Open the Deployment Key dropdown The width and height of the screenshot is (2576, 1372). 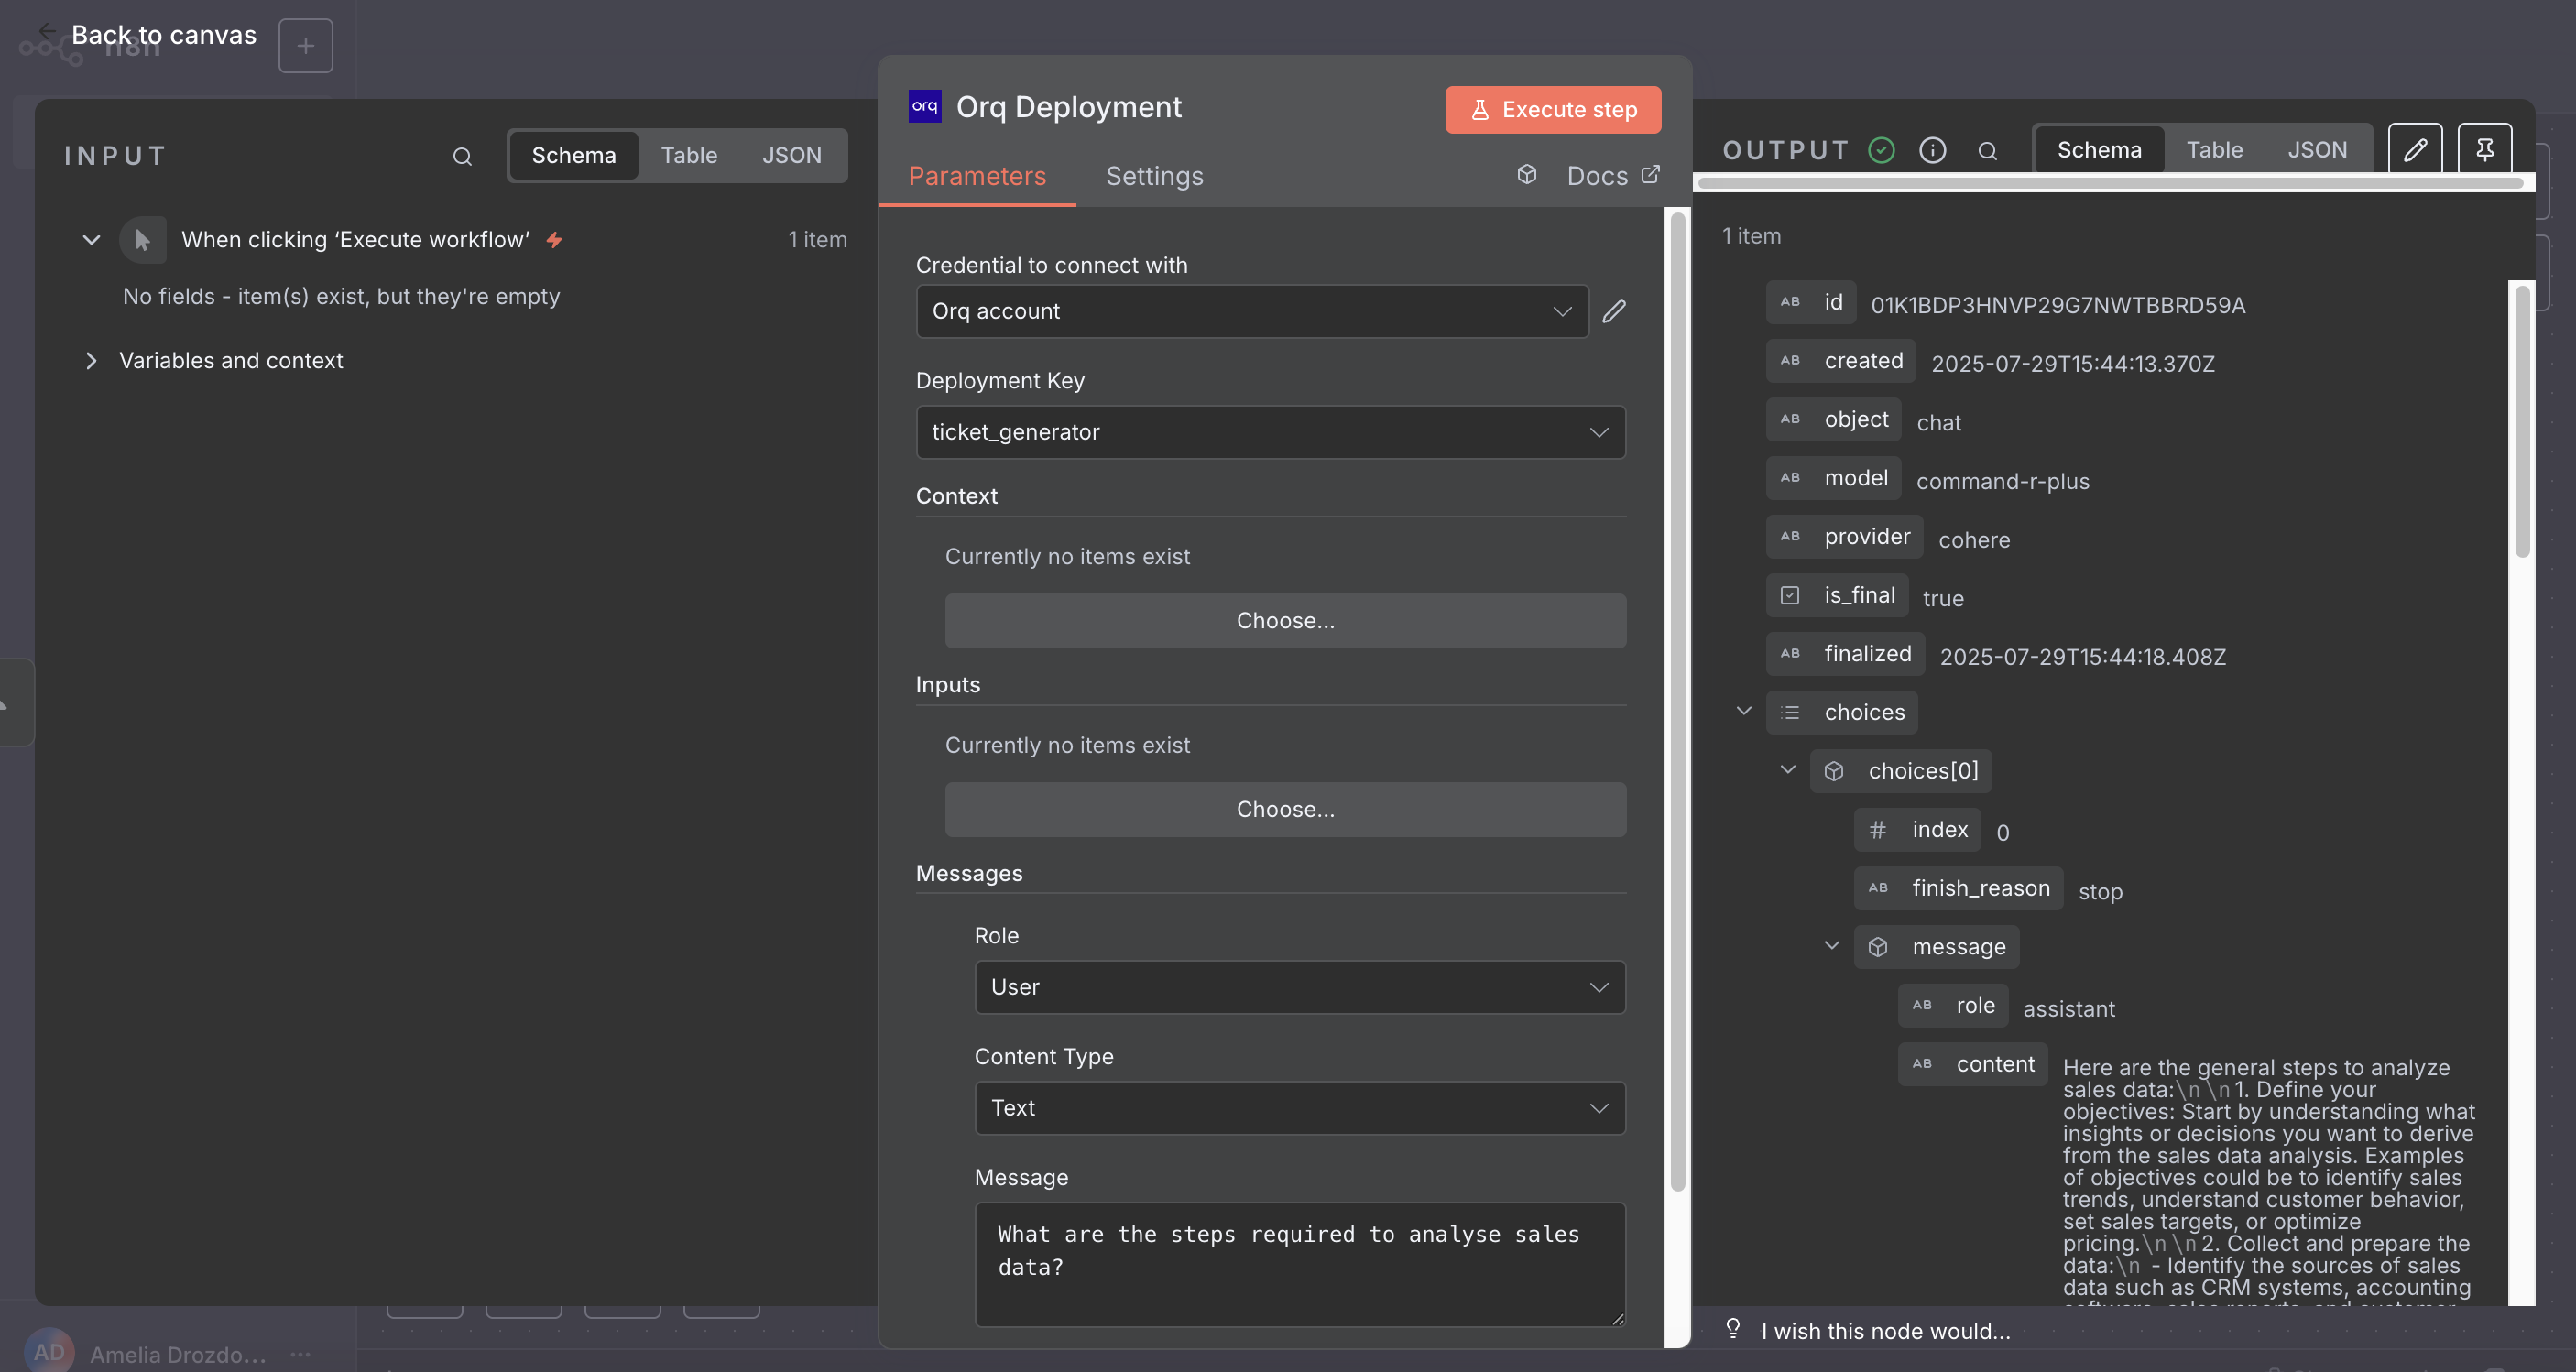(1270, 432)
